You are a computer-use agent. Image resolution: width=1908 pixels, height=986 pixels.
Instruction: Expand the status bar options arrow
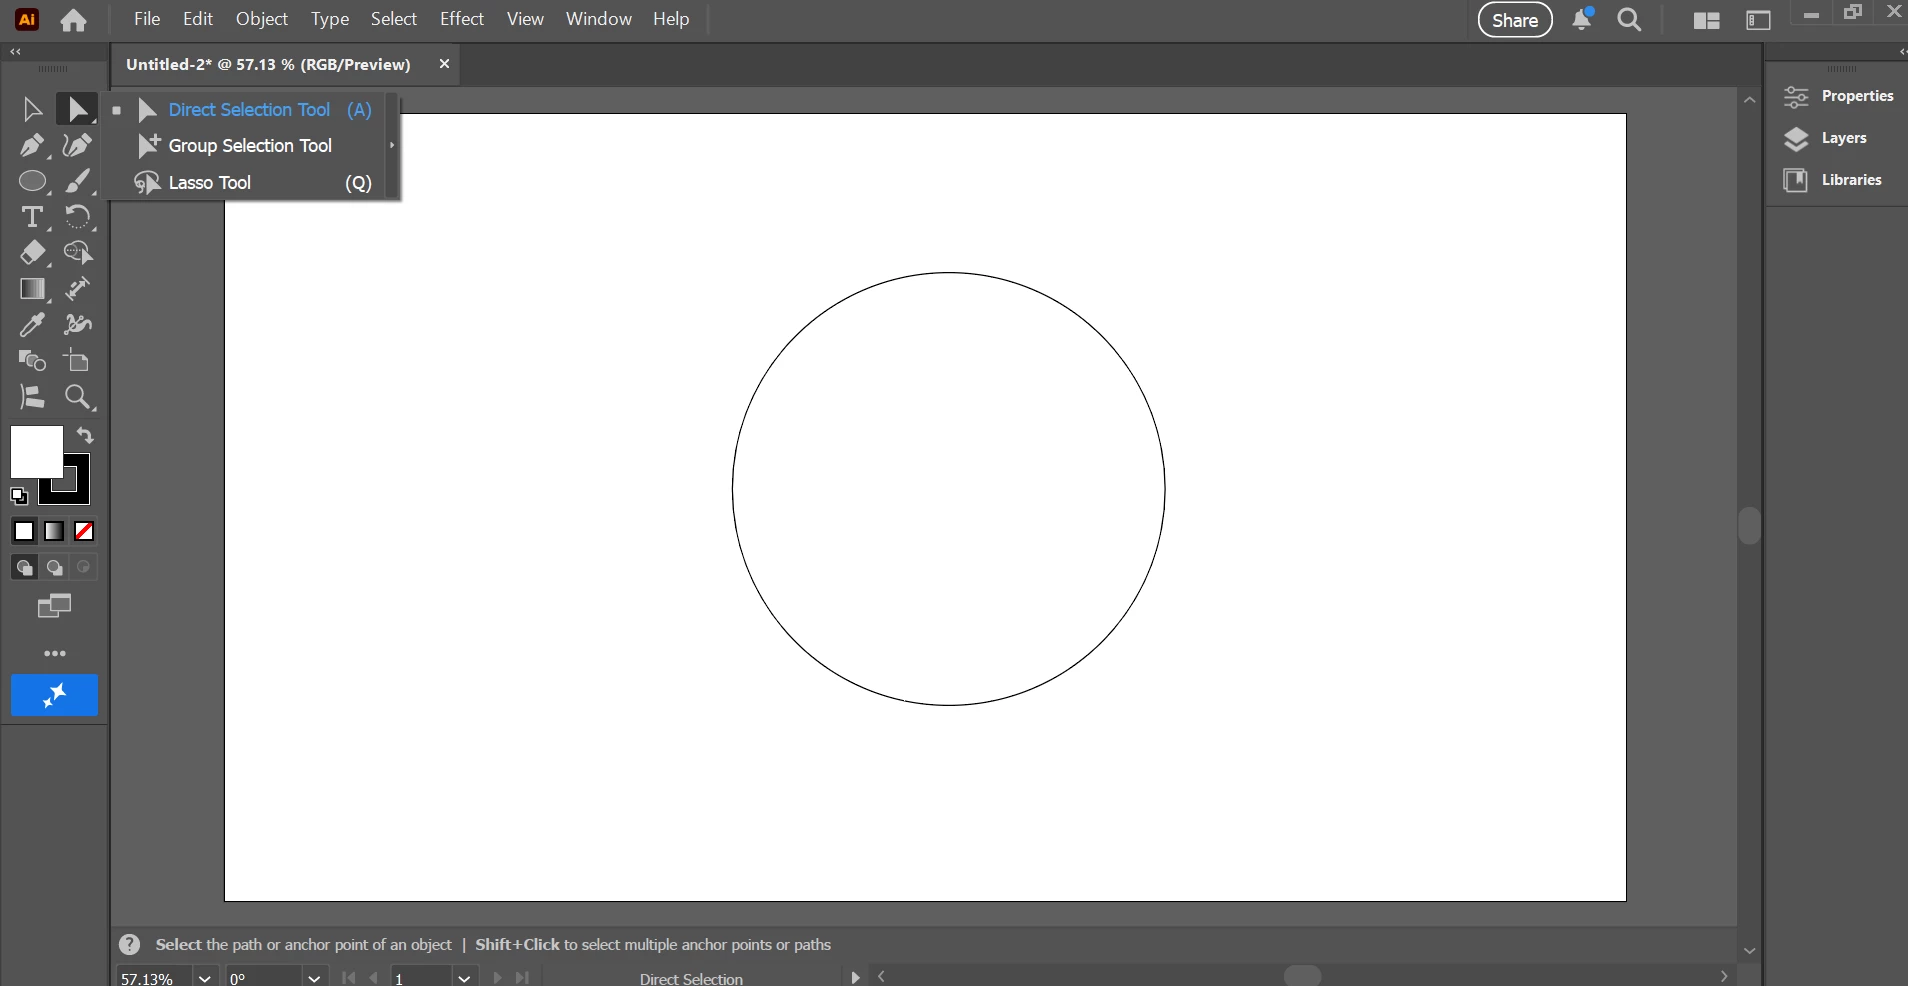click(x=855, y=978)
